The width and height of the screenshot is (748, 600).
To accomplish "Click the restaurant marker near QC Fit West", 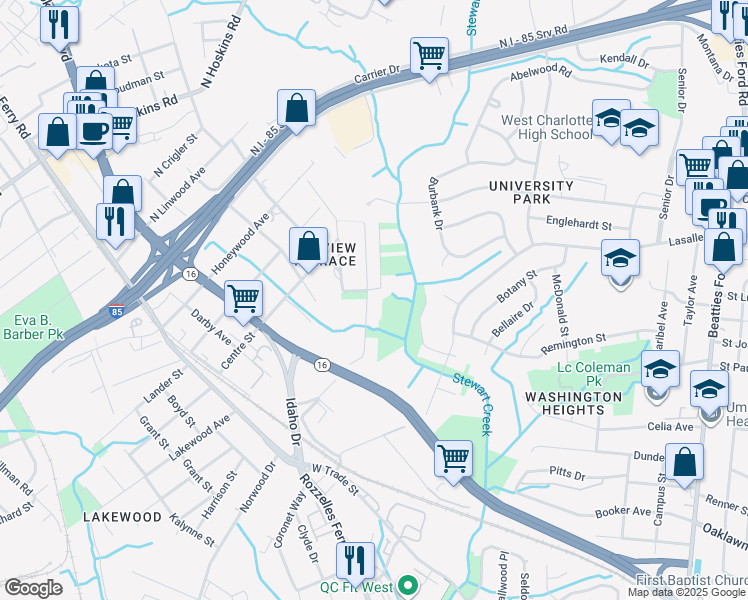I will point(355,560).
